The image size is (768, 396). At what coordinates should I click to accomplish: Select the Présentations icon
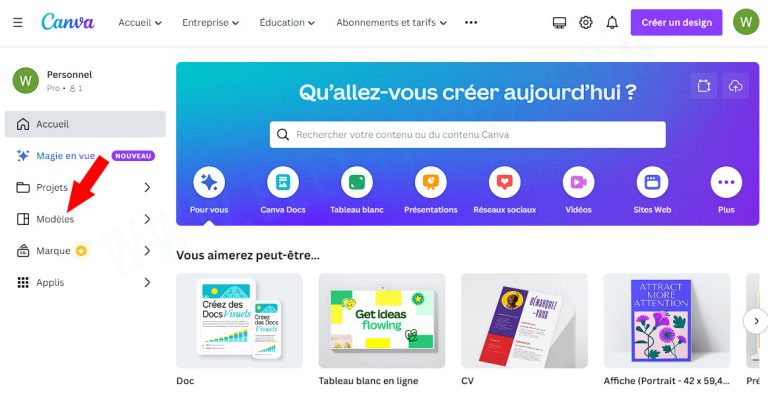431,182
